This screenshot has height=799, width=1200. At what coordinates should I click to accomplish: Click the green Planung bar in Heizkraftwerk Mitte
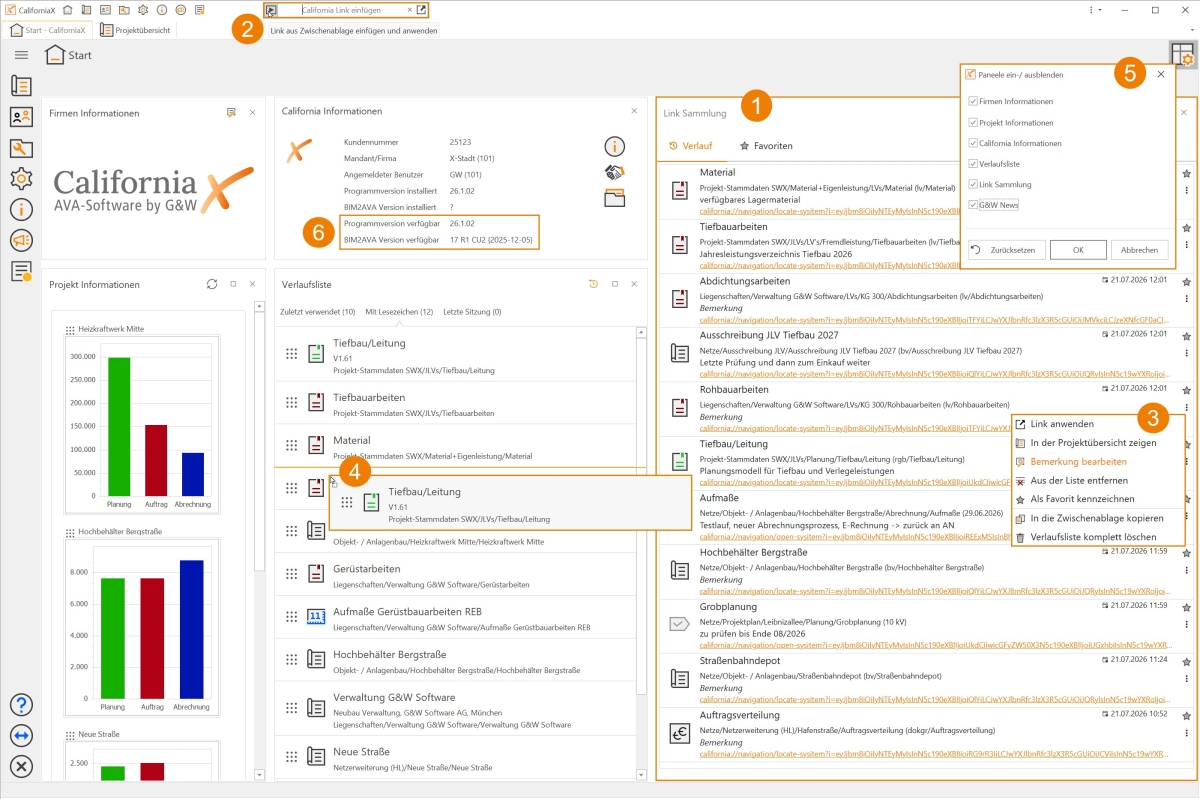119,426
